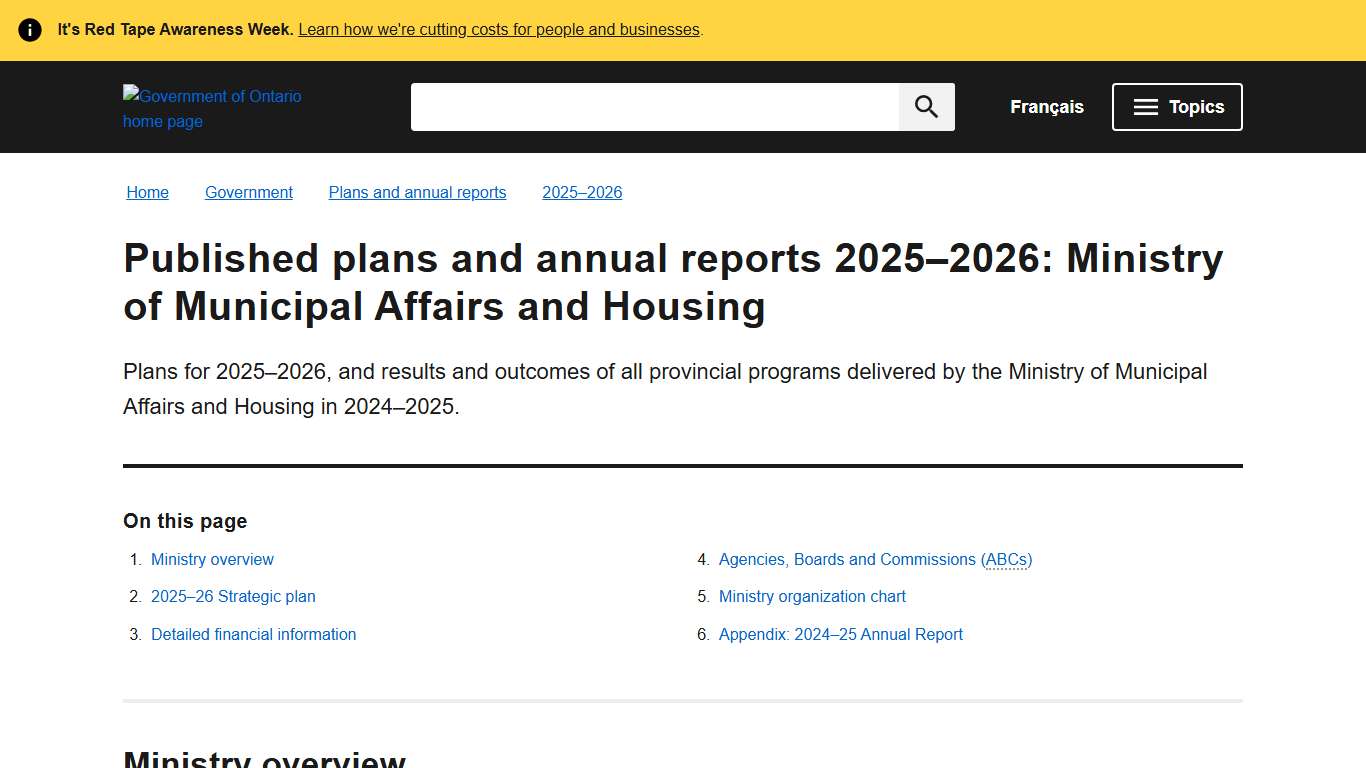Click inside the search input field
The width and height of the screenshot is (1366, 768).
point(650,106)
